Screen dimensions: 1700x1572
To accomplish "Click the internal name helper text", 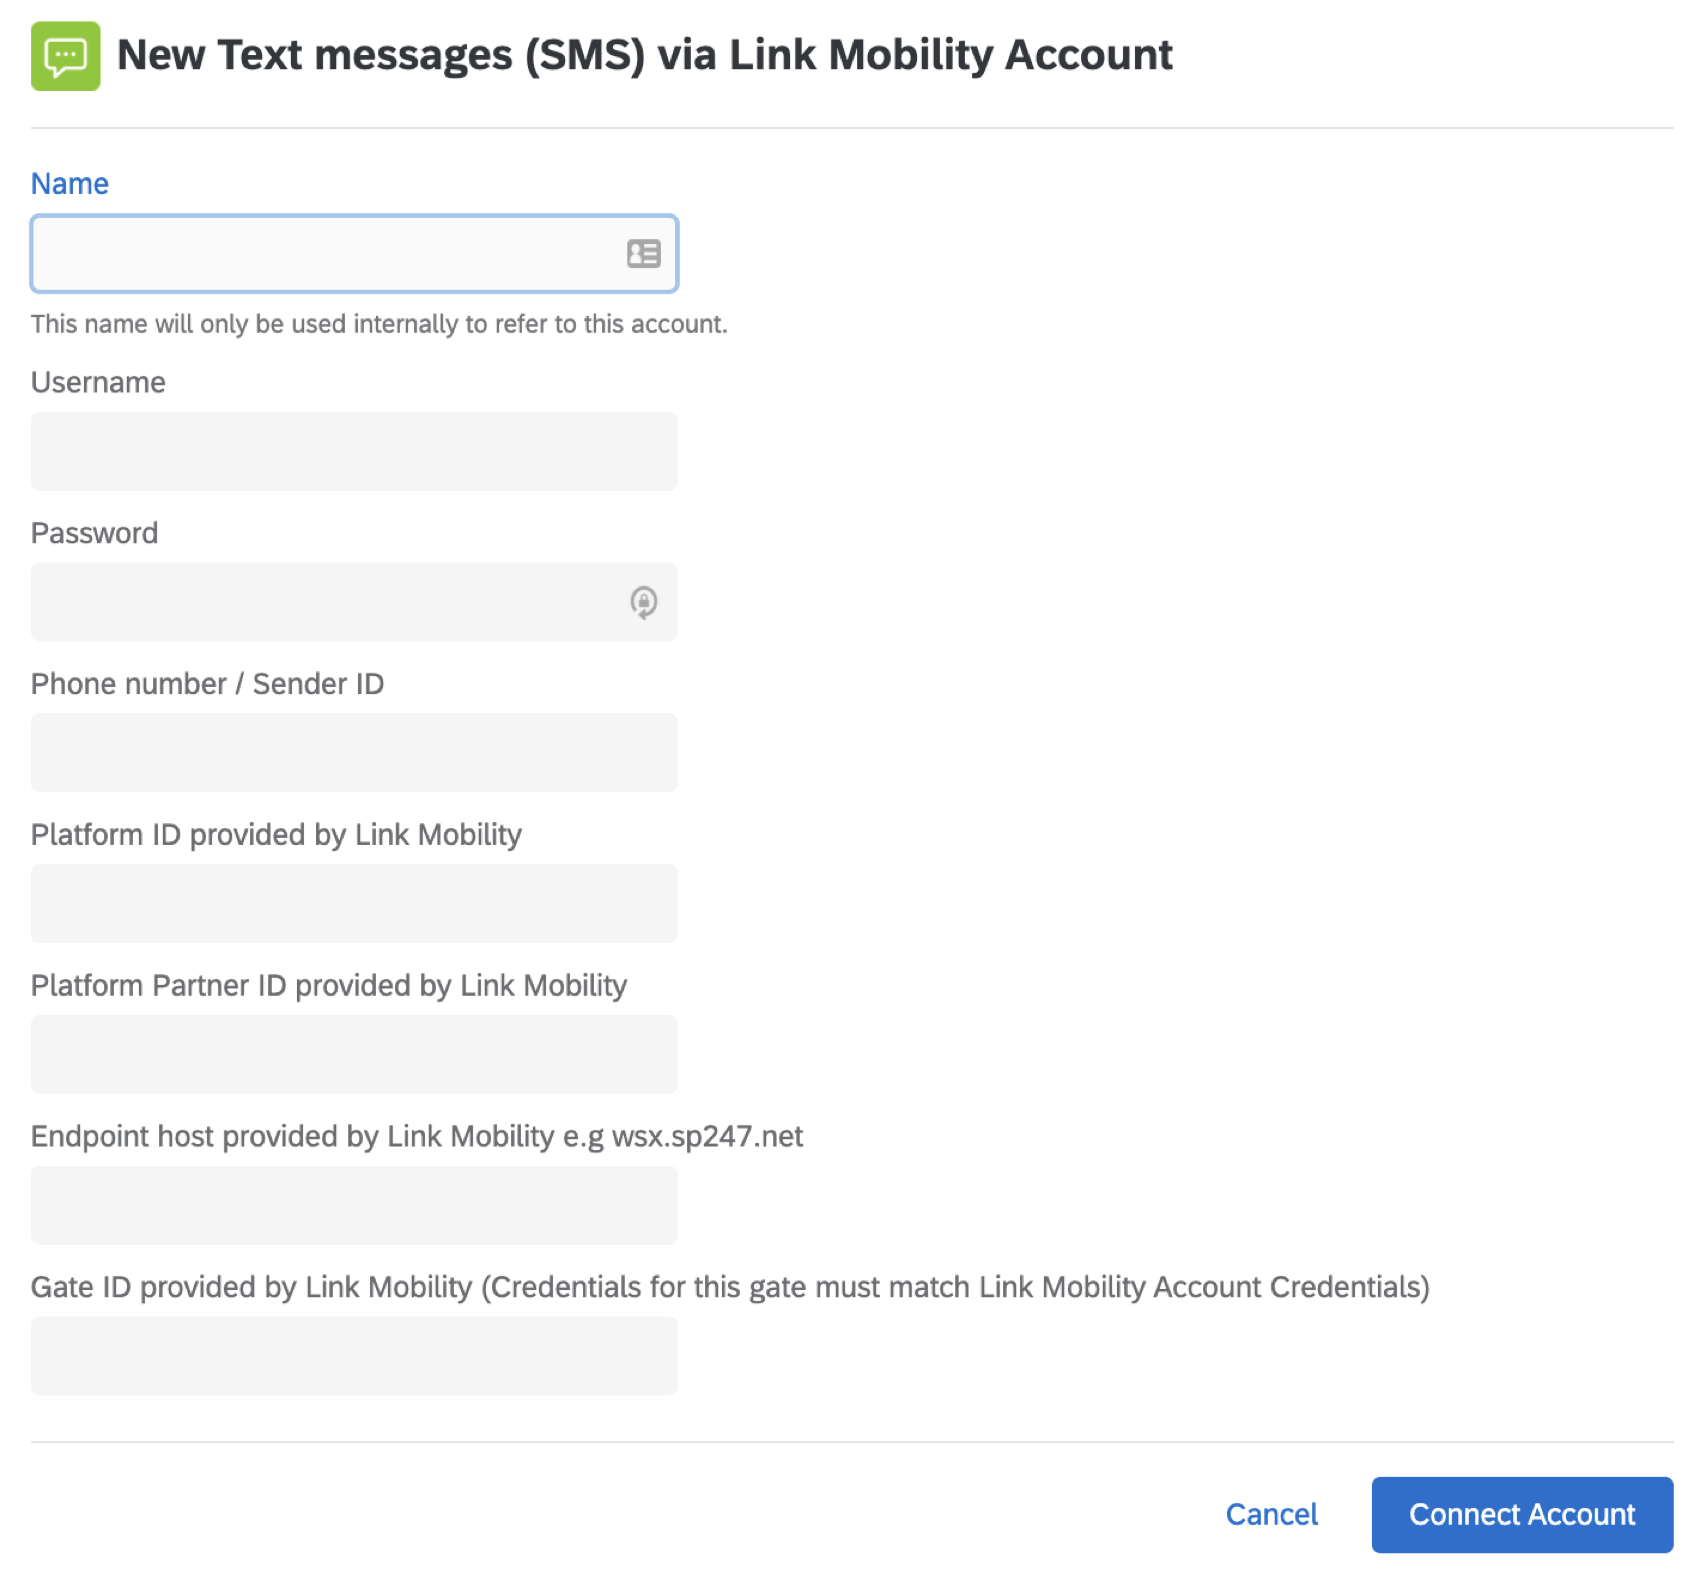I will 380,323.
